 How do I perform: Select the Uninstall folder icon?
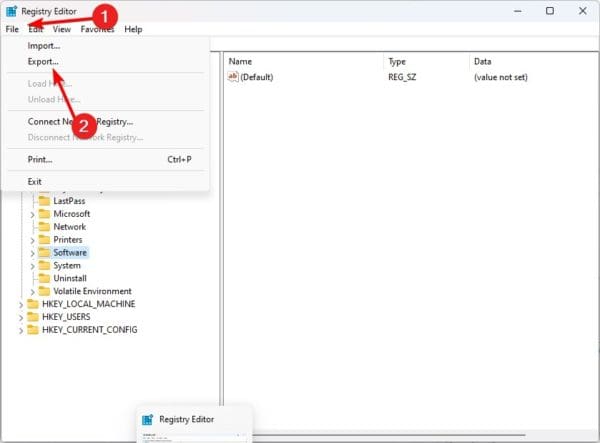(44, 279)
